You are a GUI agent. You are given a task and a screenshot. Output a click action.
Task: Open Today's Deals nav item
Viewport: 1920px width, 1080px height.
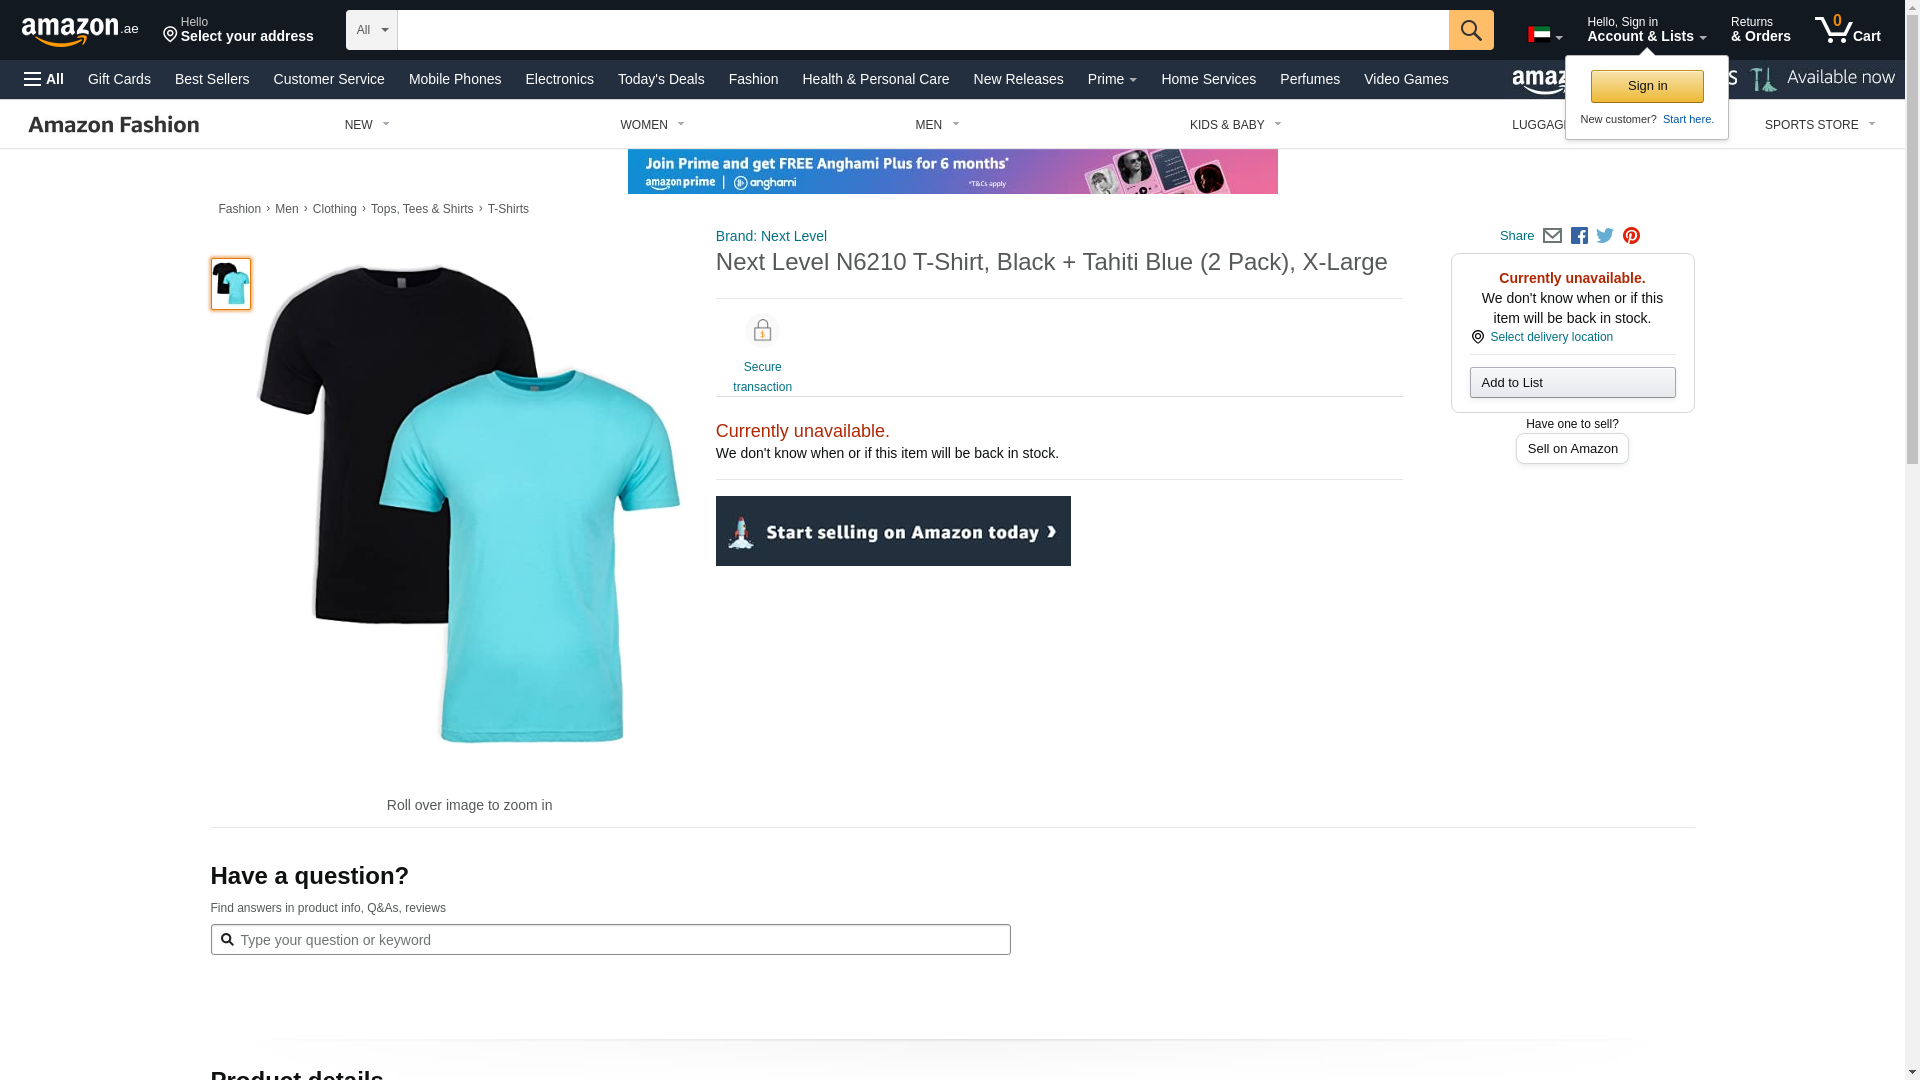(x=660, y=79)
